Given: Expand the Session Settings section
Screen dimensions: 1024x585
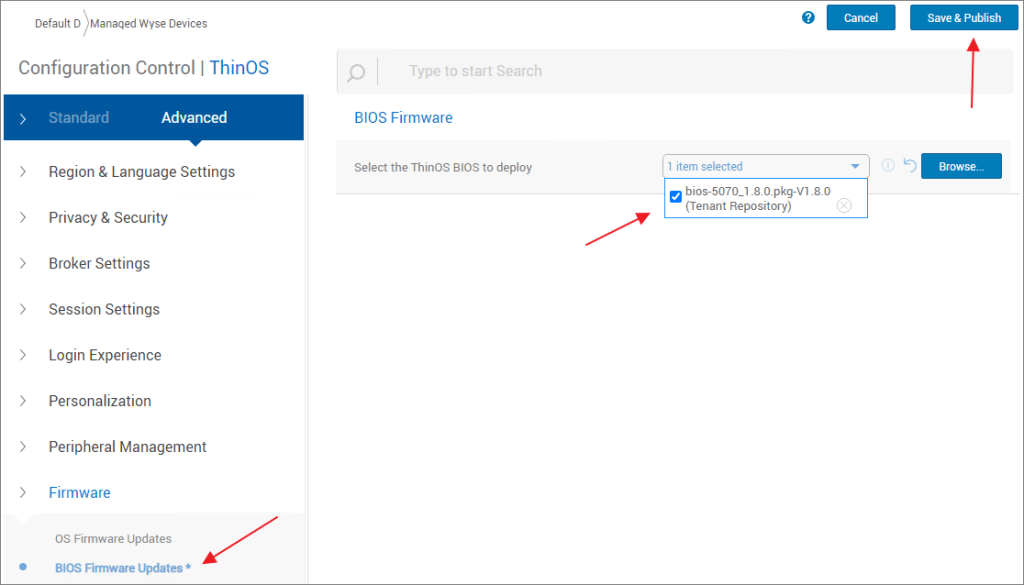Looking at the screenshot, I should [x=104, y=310].
